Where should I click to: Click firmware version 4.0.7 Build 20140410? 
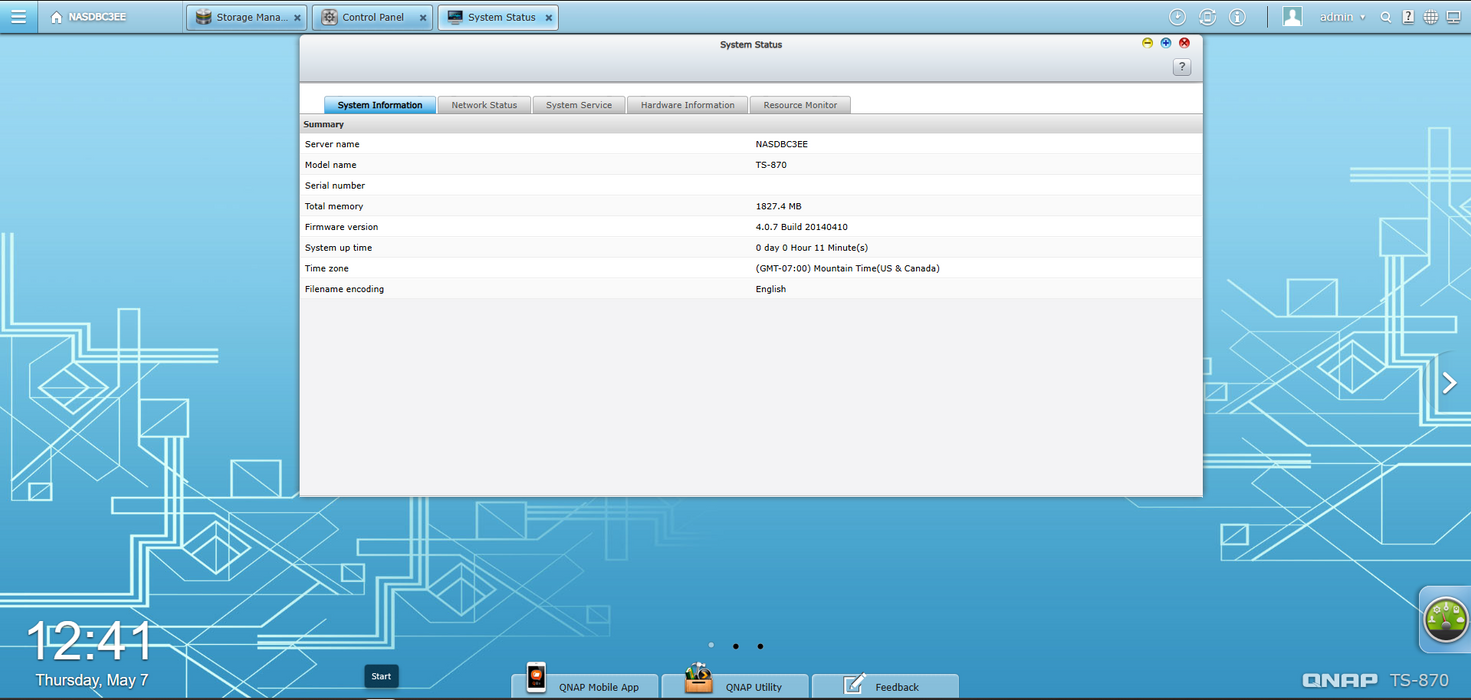tap(801, 227)
